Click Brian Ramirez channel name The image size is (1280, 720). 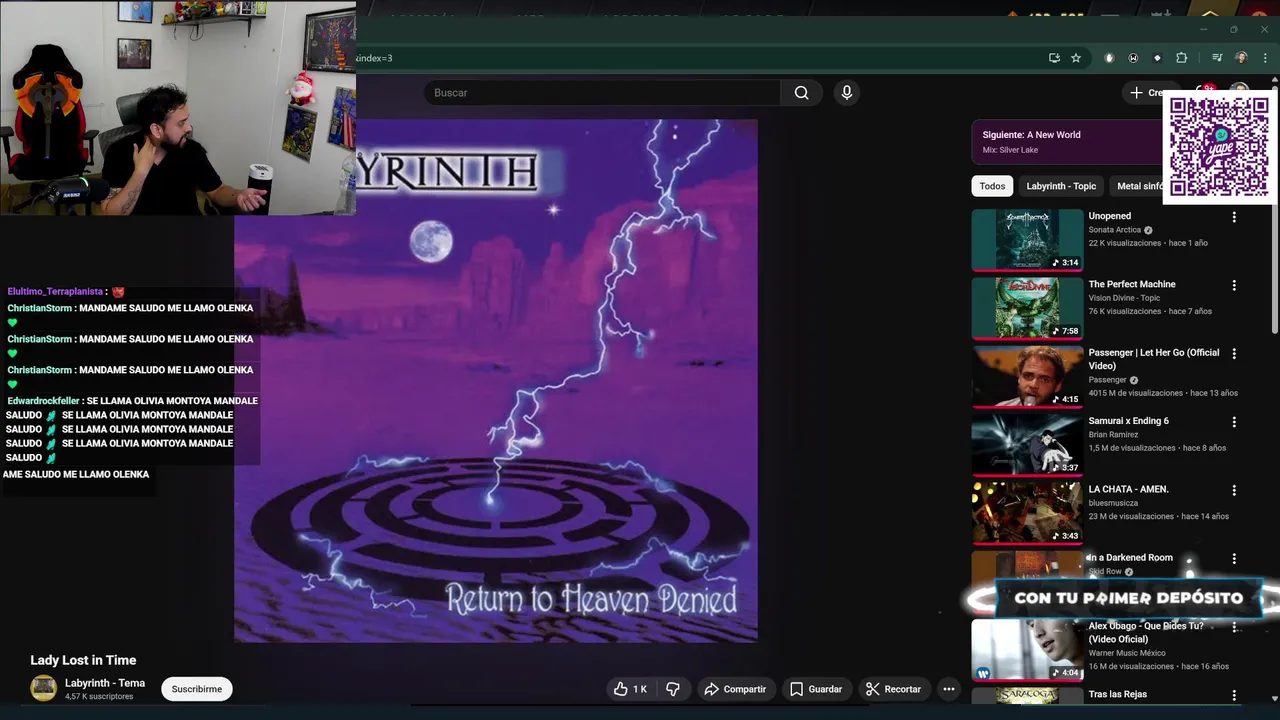point(1113,435)
